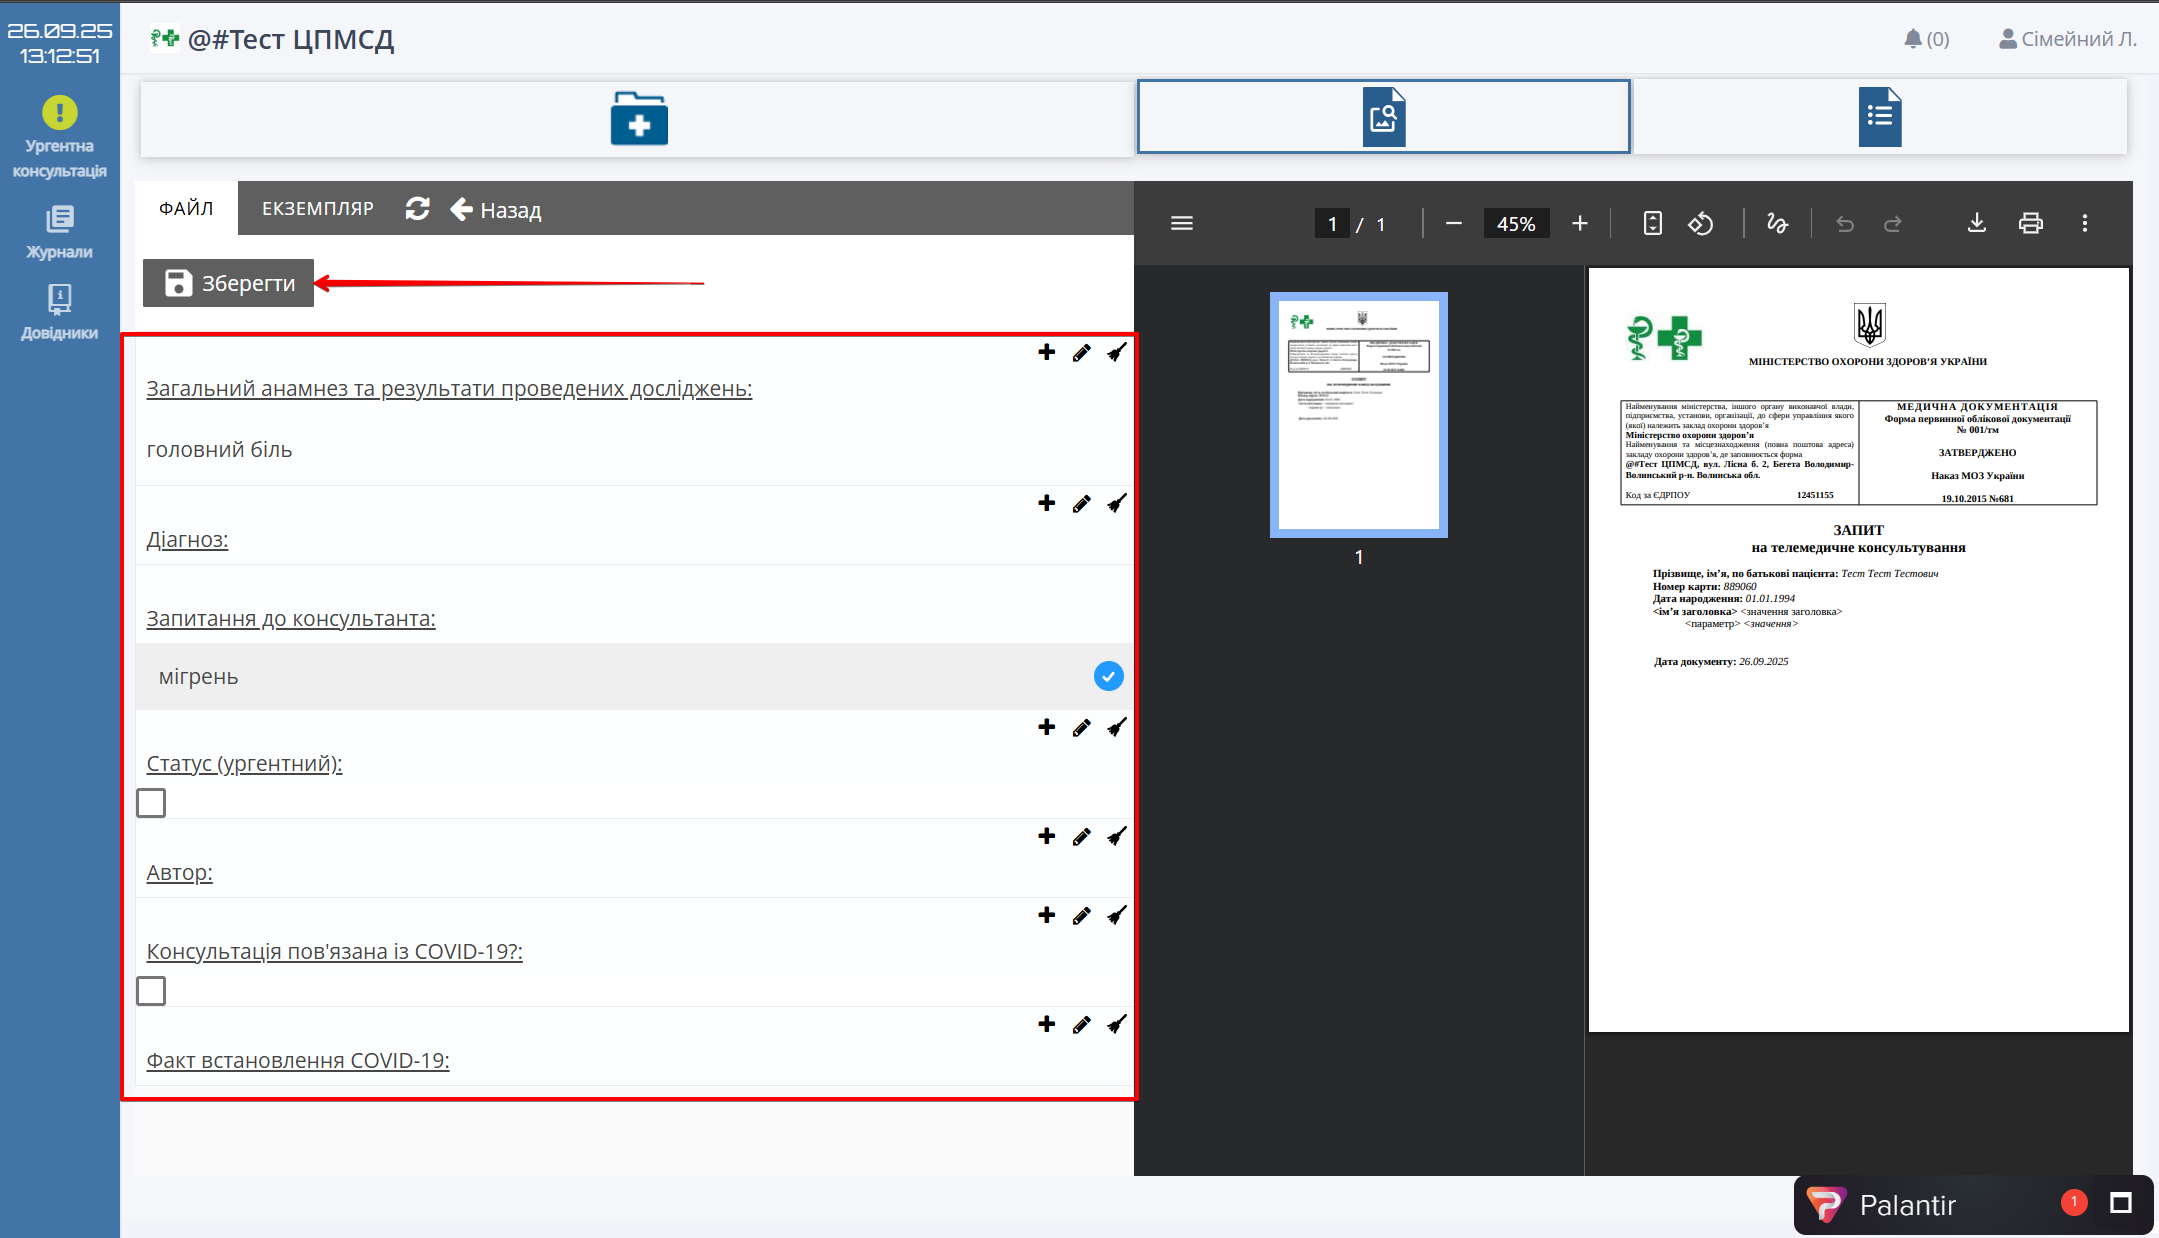Open the document list icon panel
The height and width of the screenshot is (1238, 2159).
tap(1879, 117)
